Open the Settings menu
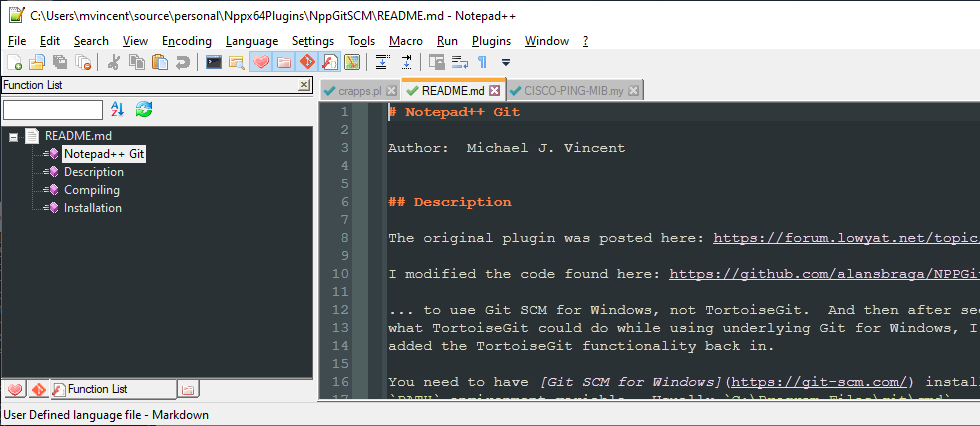 click(313, 41)
